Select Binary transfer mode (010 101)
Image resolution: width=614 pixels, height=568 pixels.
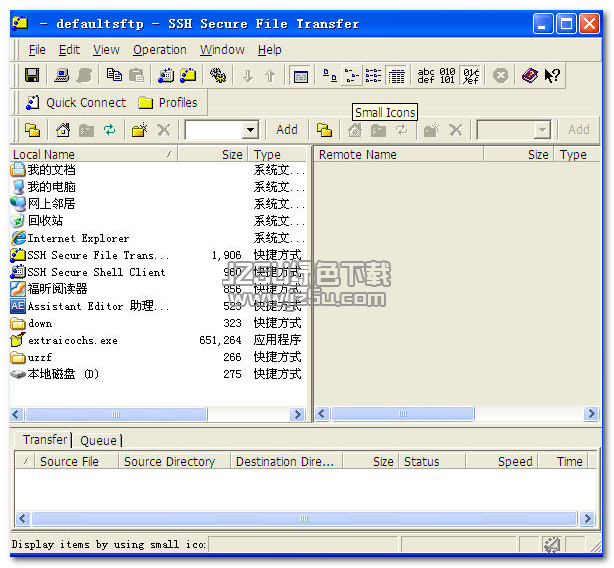[447, 76]
